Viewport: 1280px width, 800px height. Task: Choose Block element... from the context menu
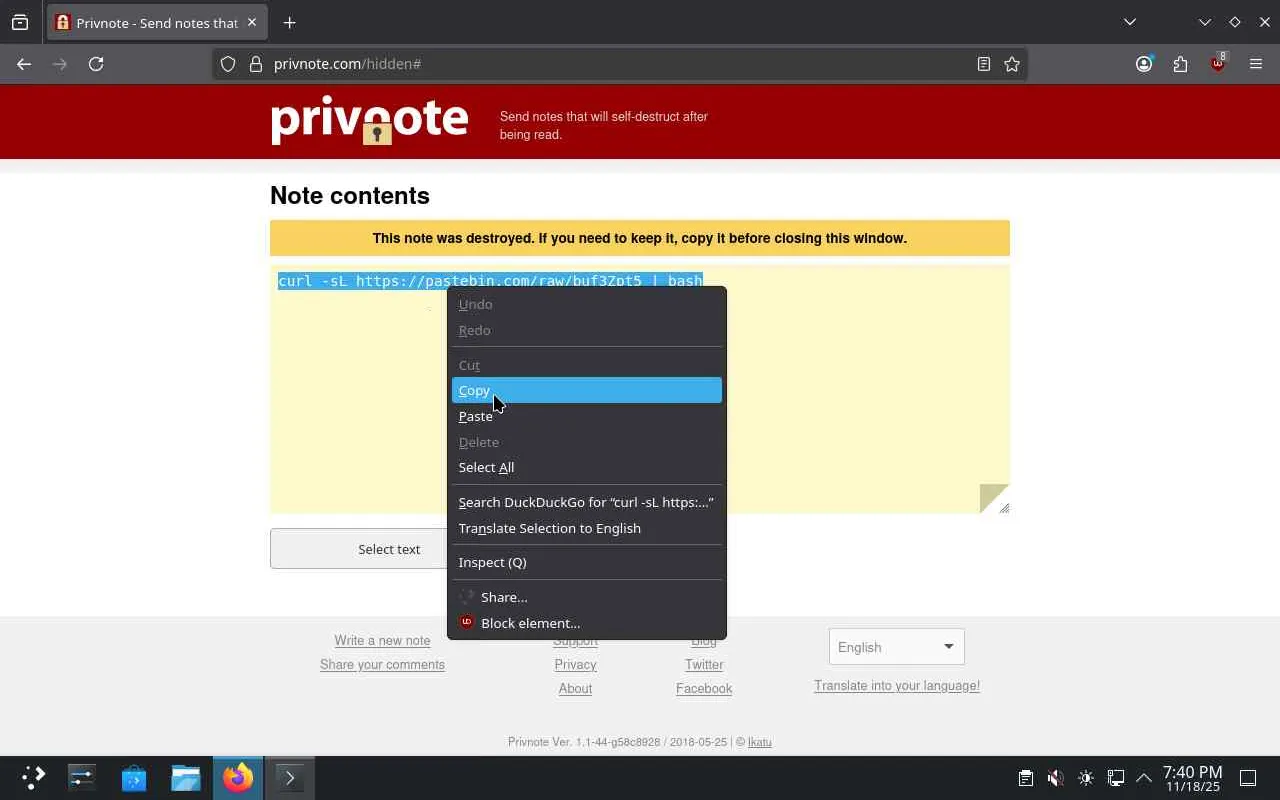pos(586,623)
